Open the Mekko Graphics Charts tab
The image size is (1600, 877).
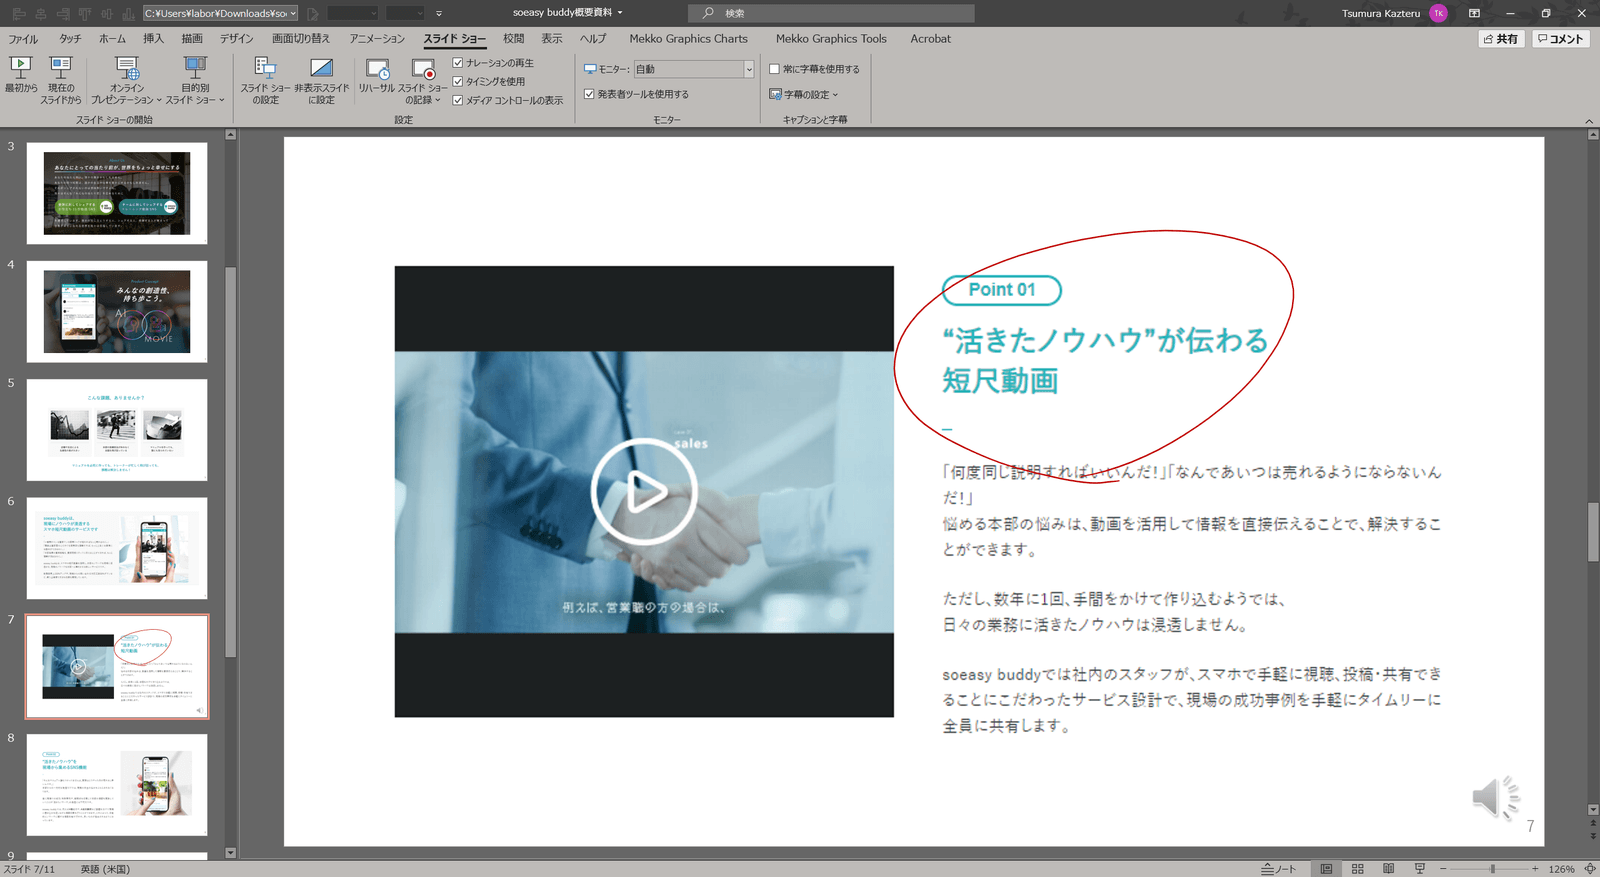click(x=688, y=39)
